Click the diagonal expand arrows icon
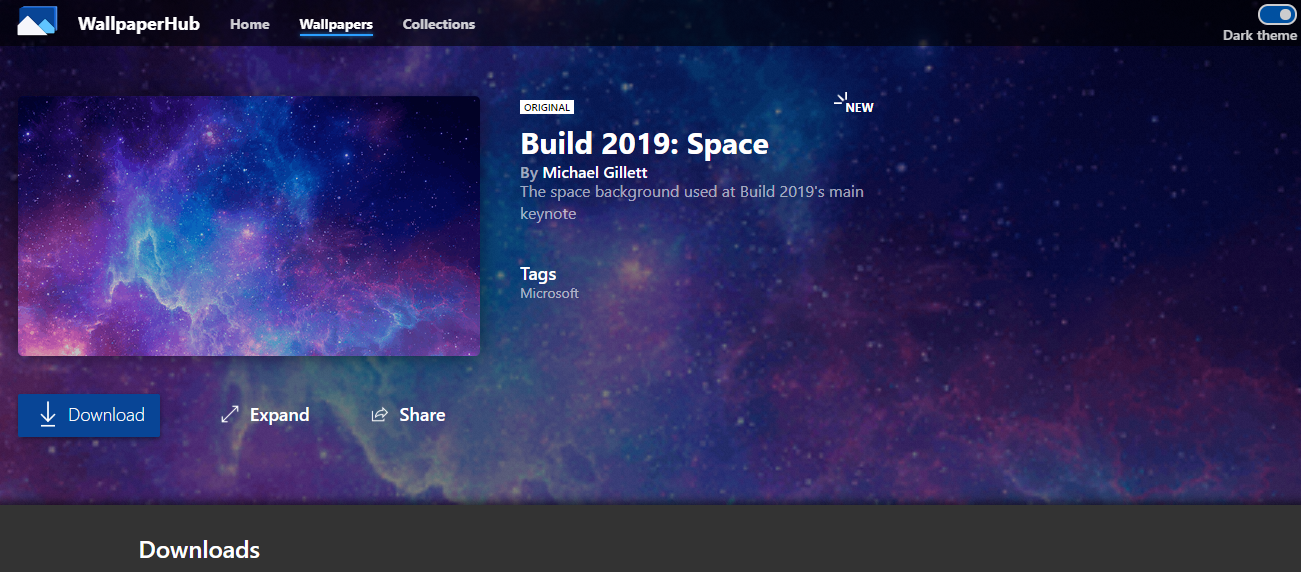 click(230, 414)
